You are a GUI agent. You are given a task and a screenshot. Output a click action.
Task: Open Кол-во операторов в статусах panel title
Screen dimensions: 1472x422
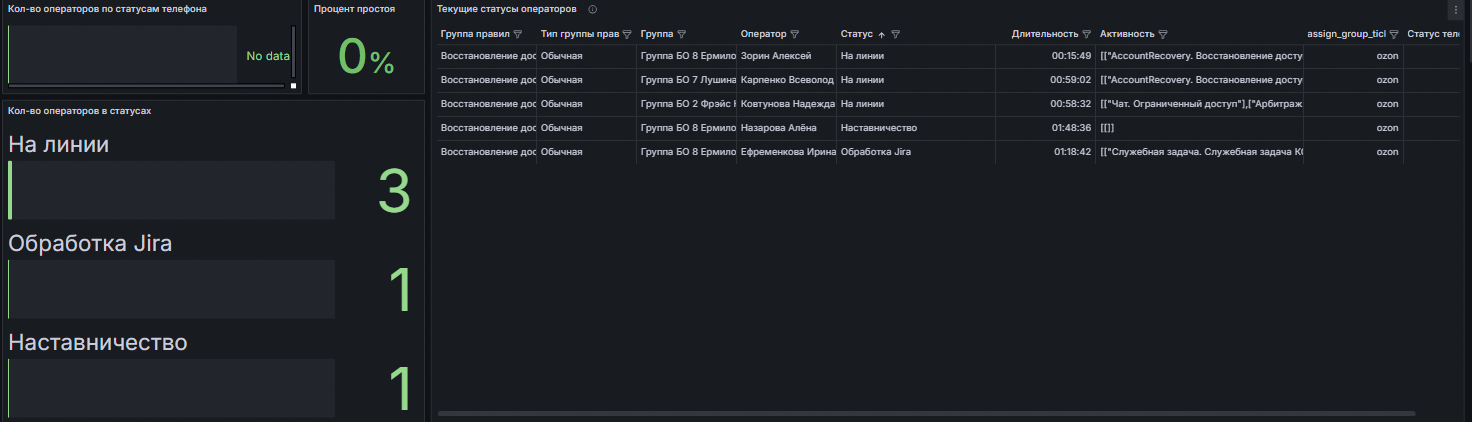80,110
